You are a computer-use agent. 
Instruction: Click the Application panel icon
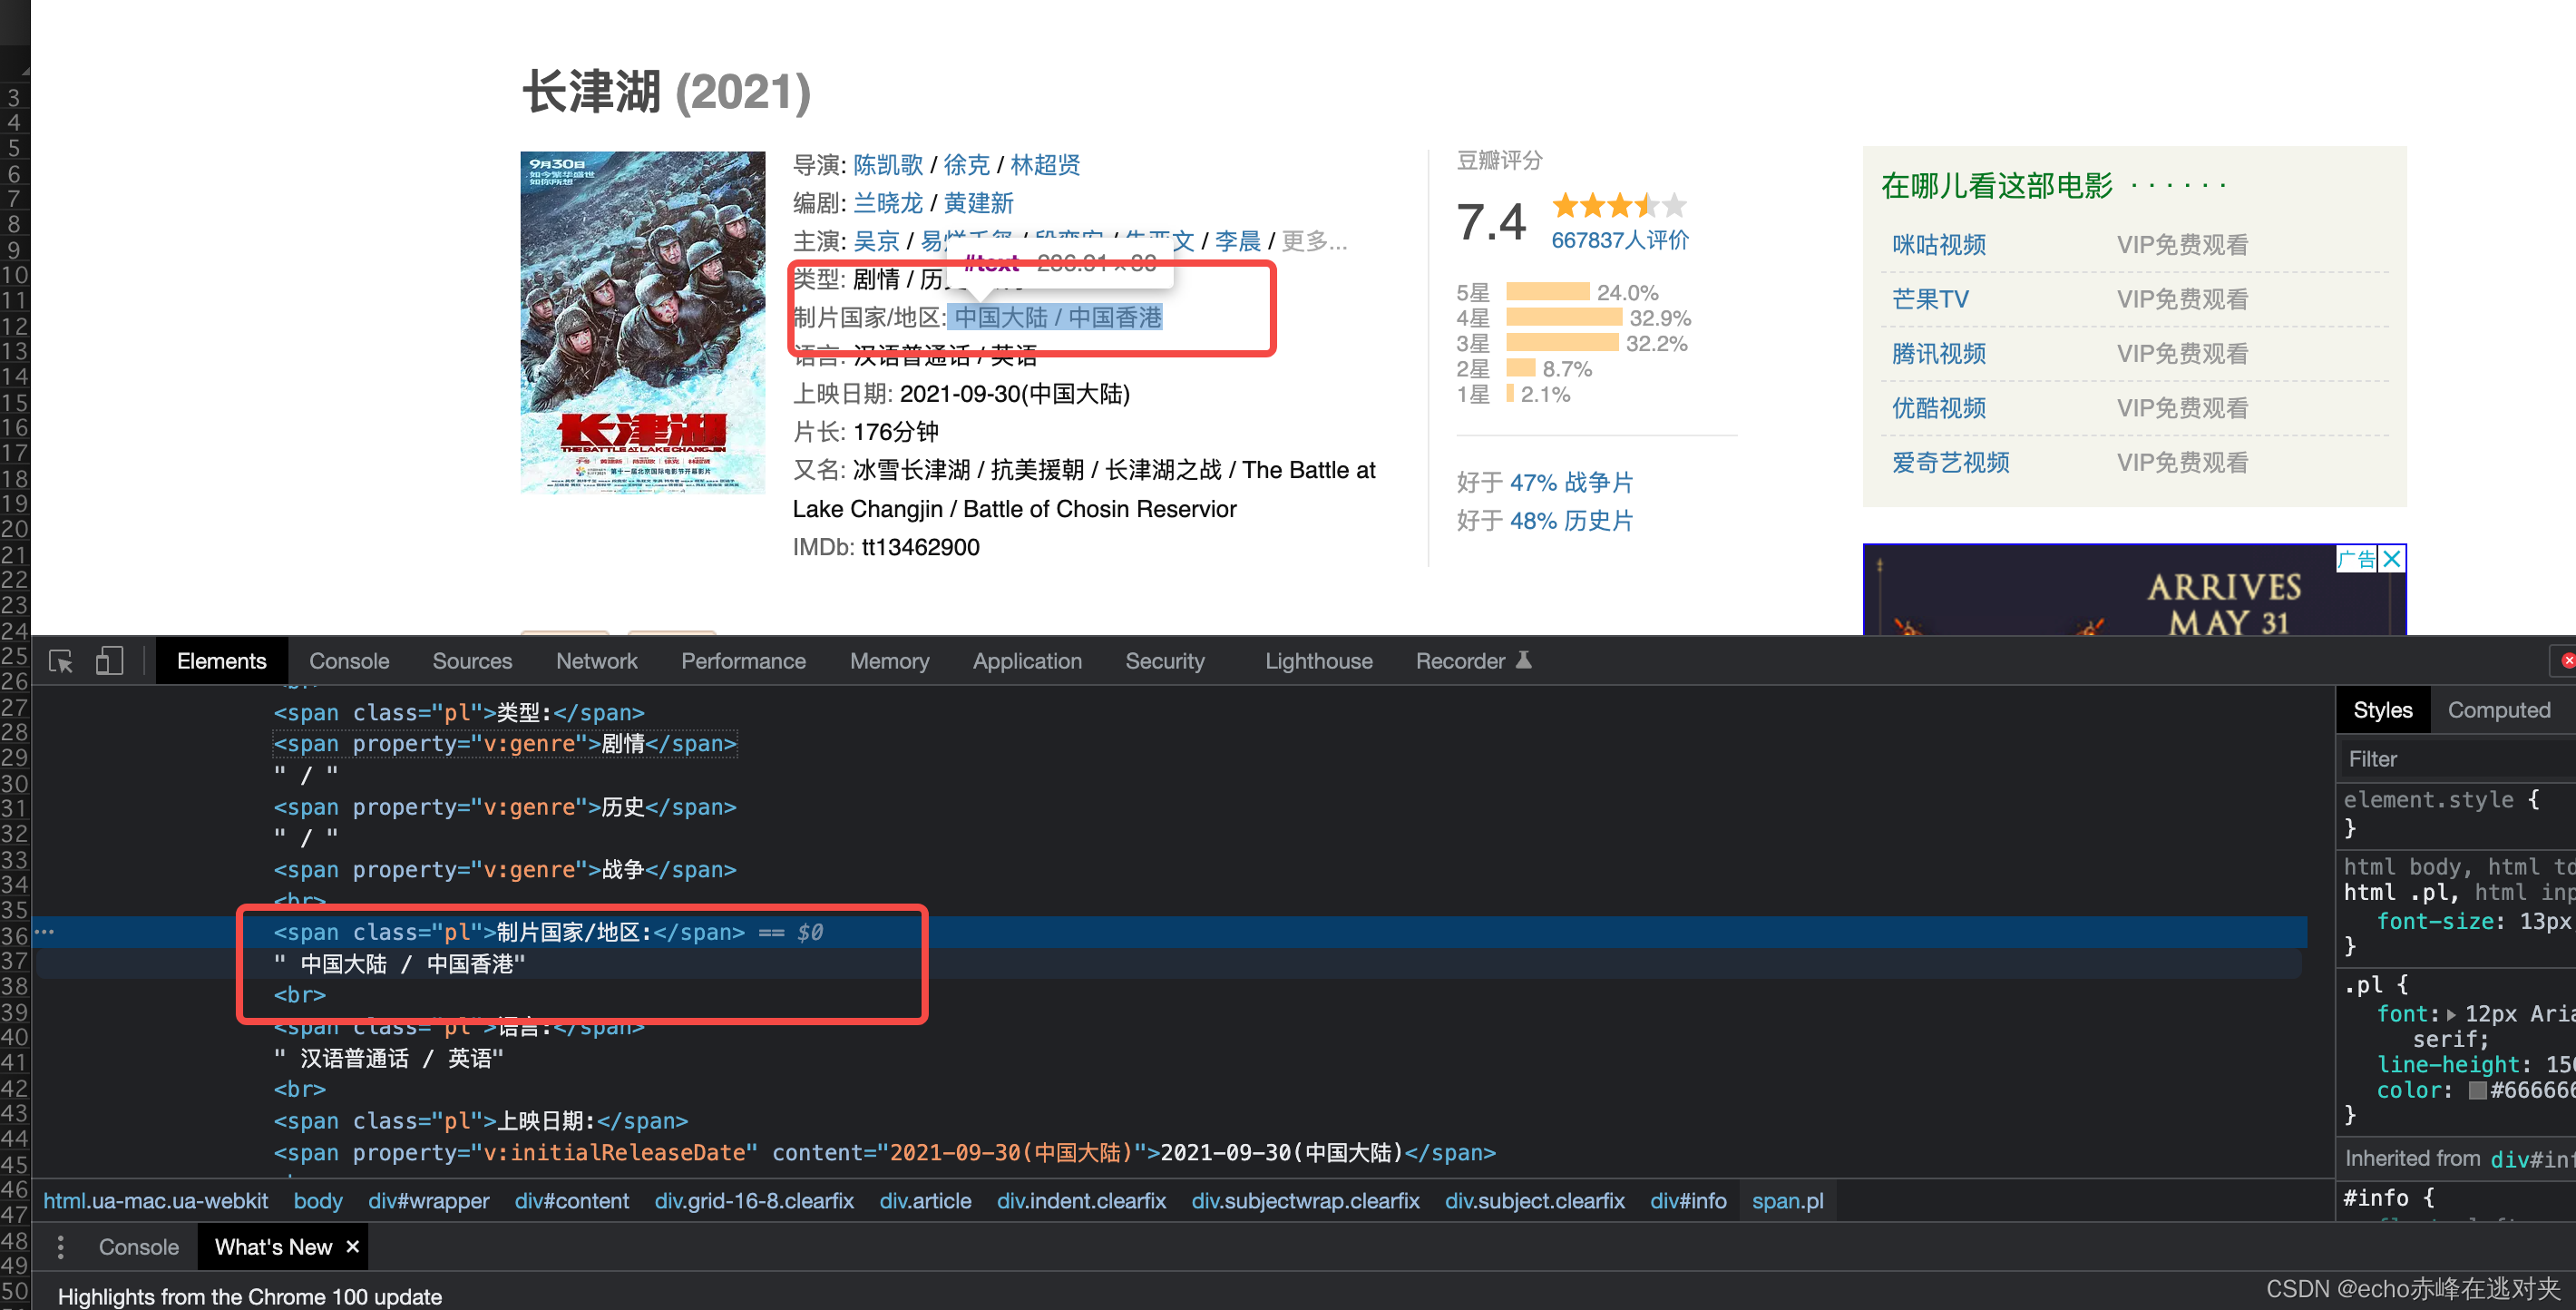coord(1026,660)
